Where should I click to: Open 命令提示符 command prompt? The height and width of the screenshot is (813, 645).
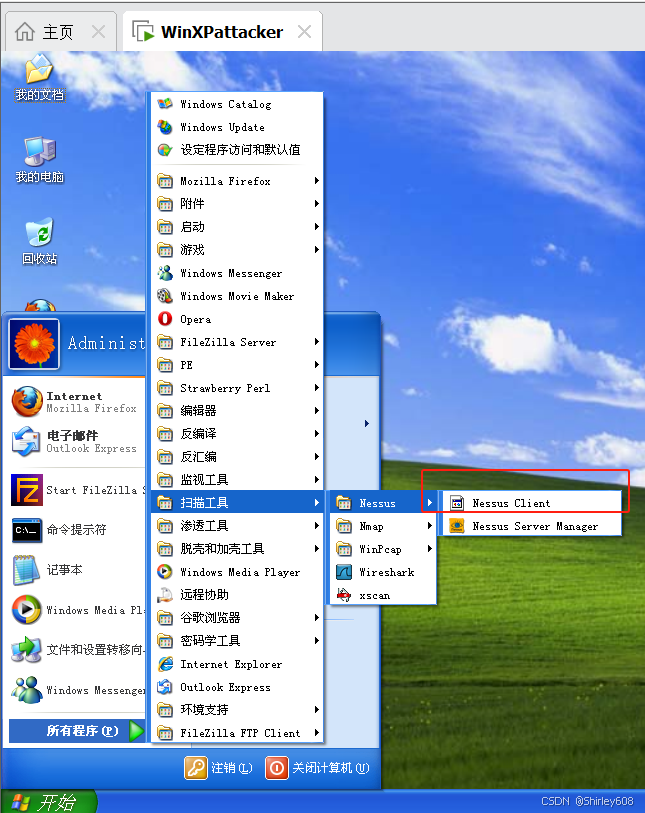pos(77,530)
